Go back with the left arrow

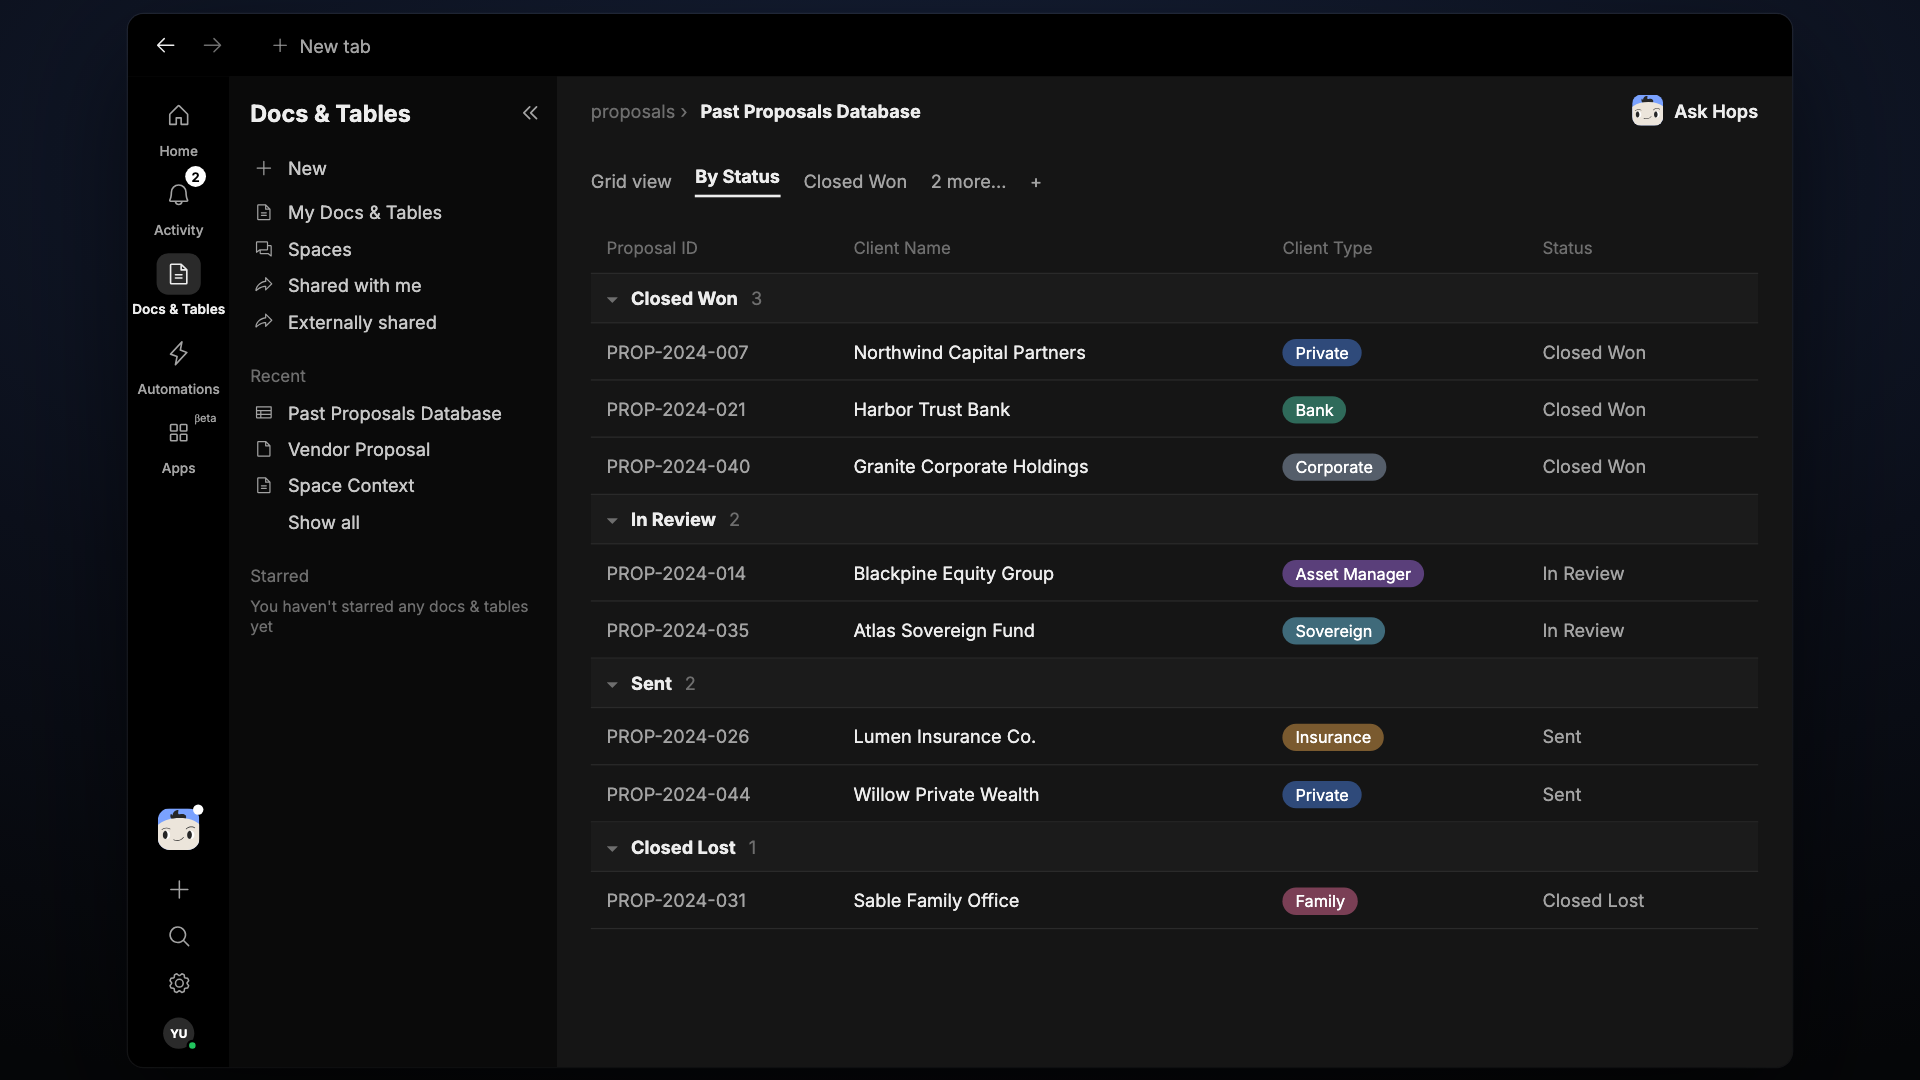[166, 46]
